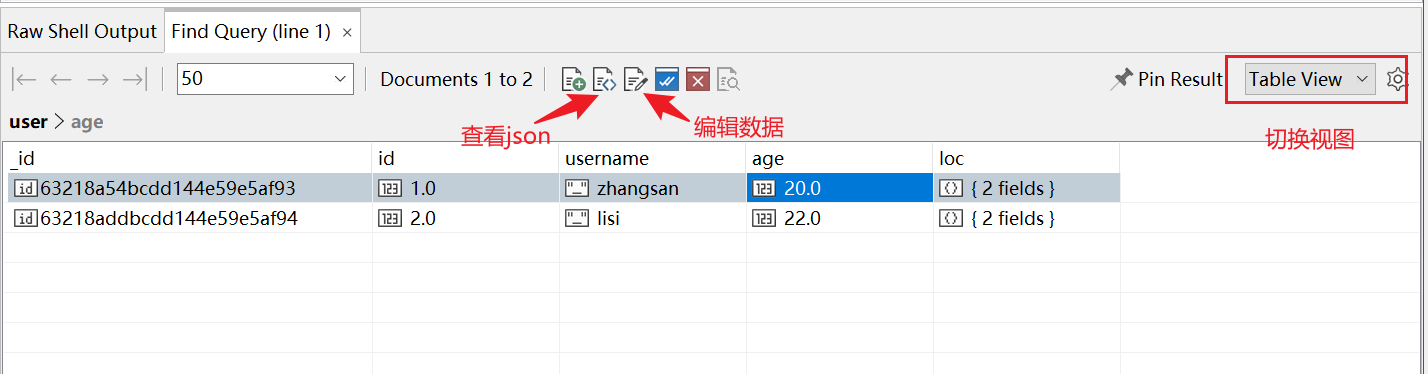
Task: Go to the next page arrow
Action: pyautogui.click(x=97, y=80)
